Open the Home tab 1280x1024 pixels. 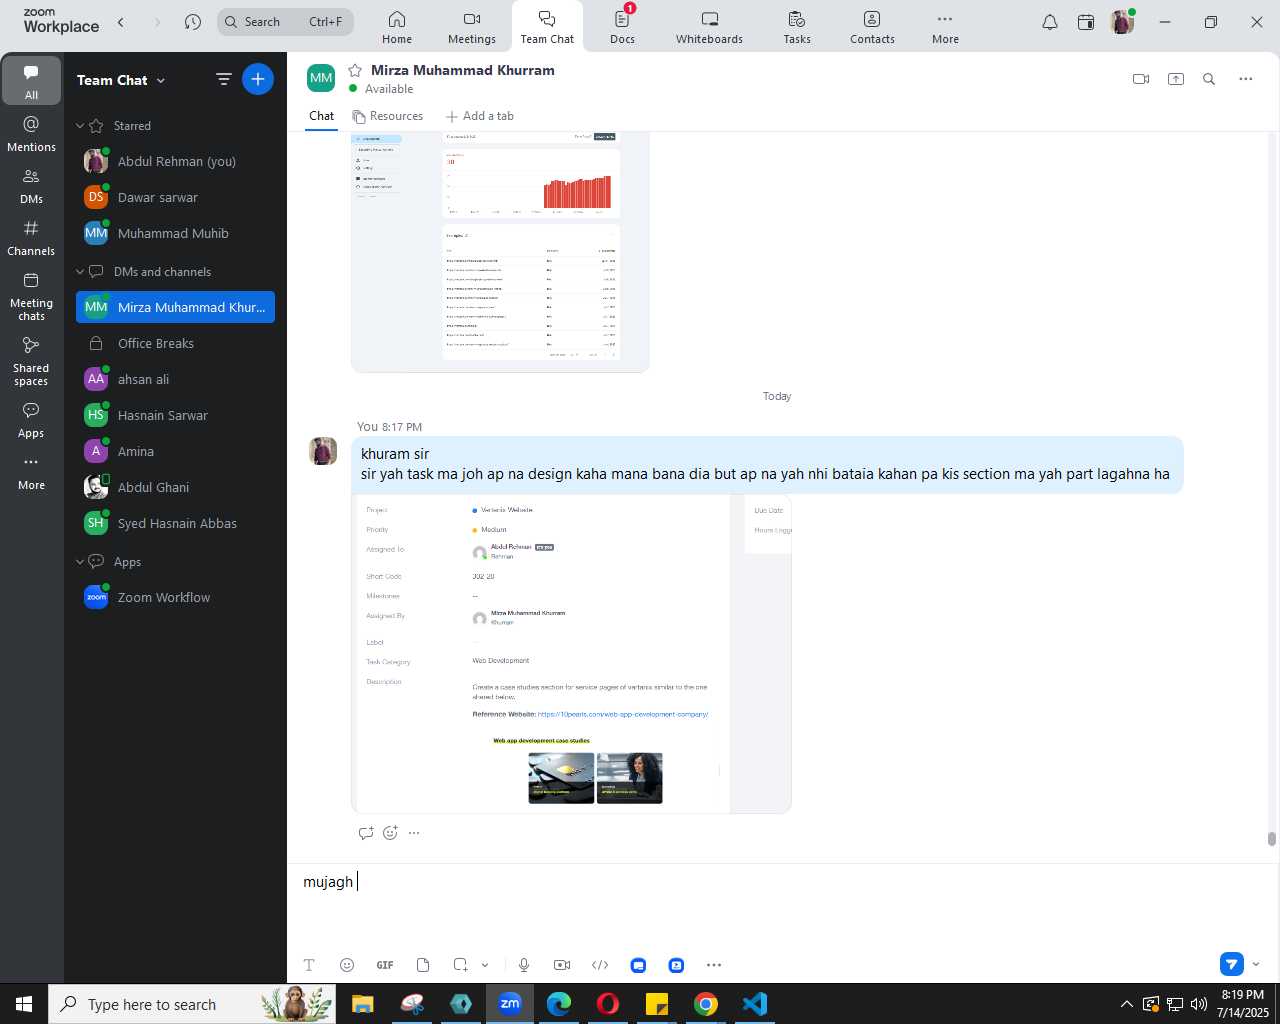397,27
